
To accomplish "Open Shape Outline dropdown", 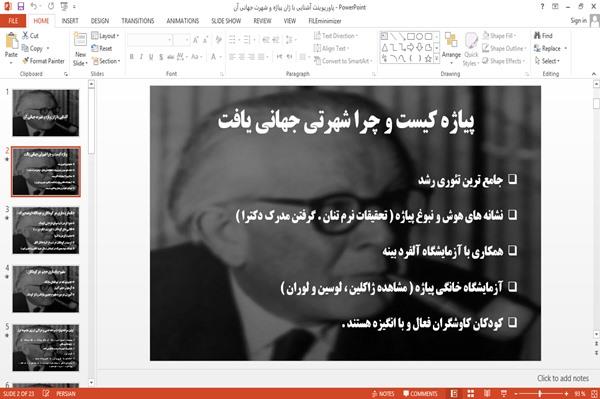I will point(504,48).
